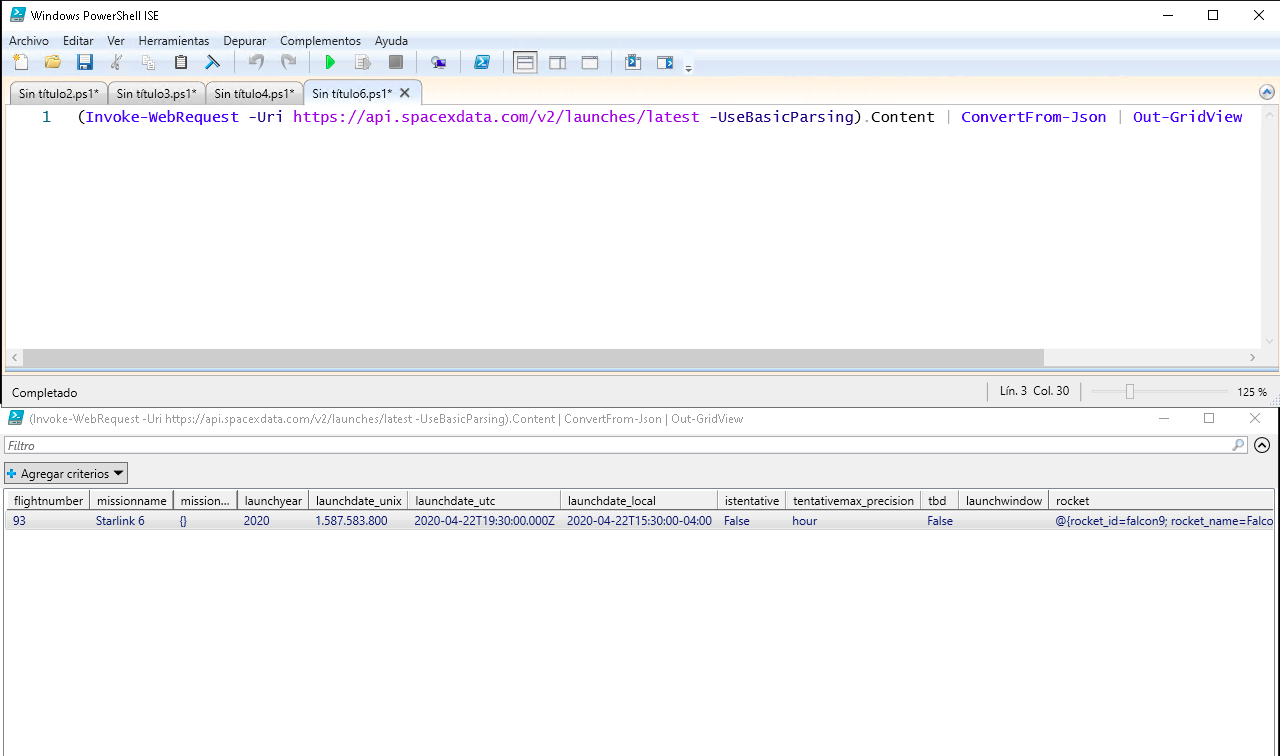Show script pane on top layout
The width and height of the screenshot is (1280, 756).
[525, 63]
